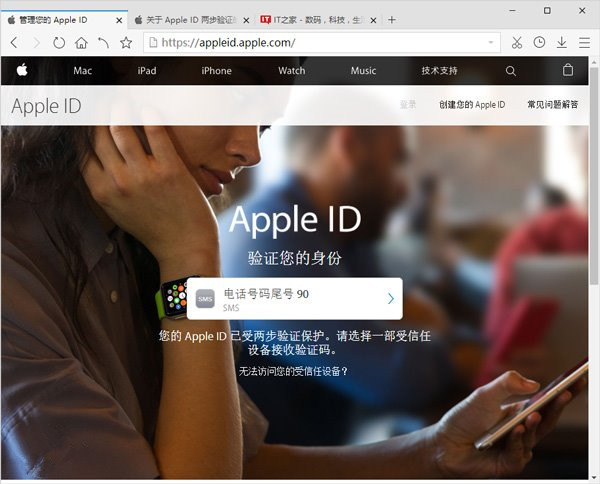Click the undo arrow icon in toolbar
The width and height of the screenshot is (600, 484).
(103, 43)
